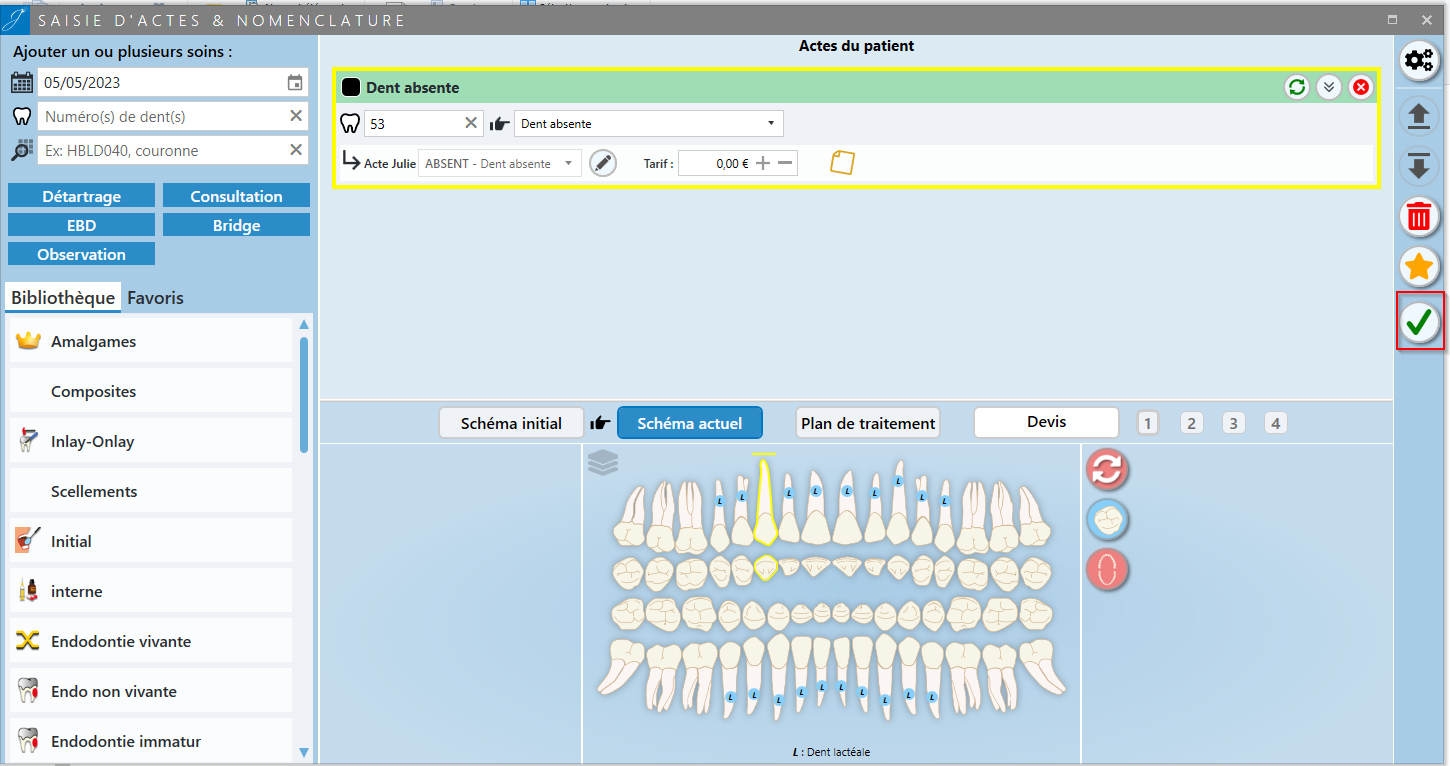The height and width of the screenshot is (766, 1450).
Task: Open the Dent absente dropdown
Action: click(x=649, y=124)
